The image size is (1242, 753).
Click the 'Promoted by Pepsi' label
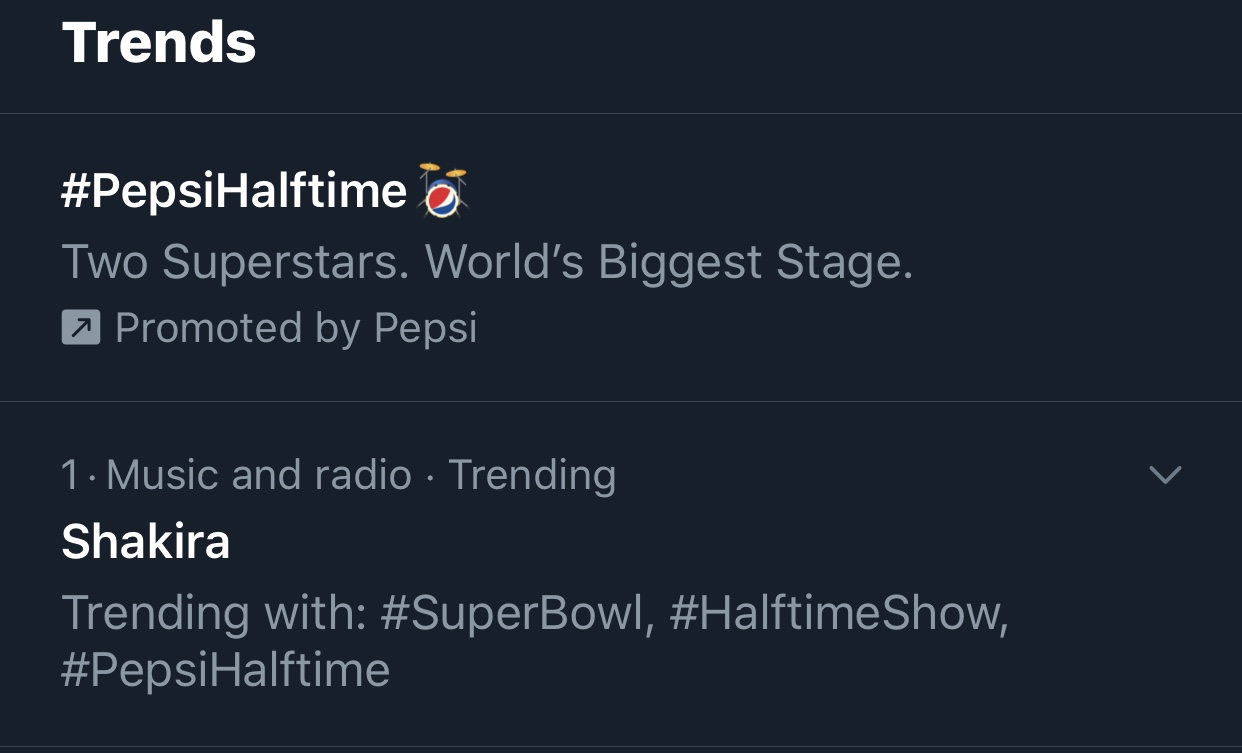[x=296, y=328]
